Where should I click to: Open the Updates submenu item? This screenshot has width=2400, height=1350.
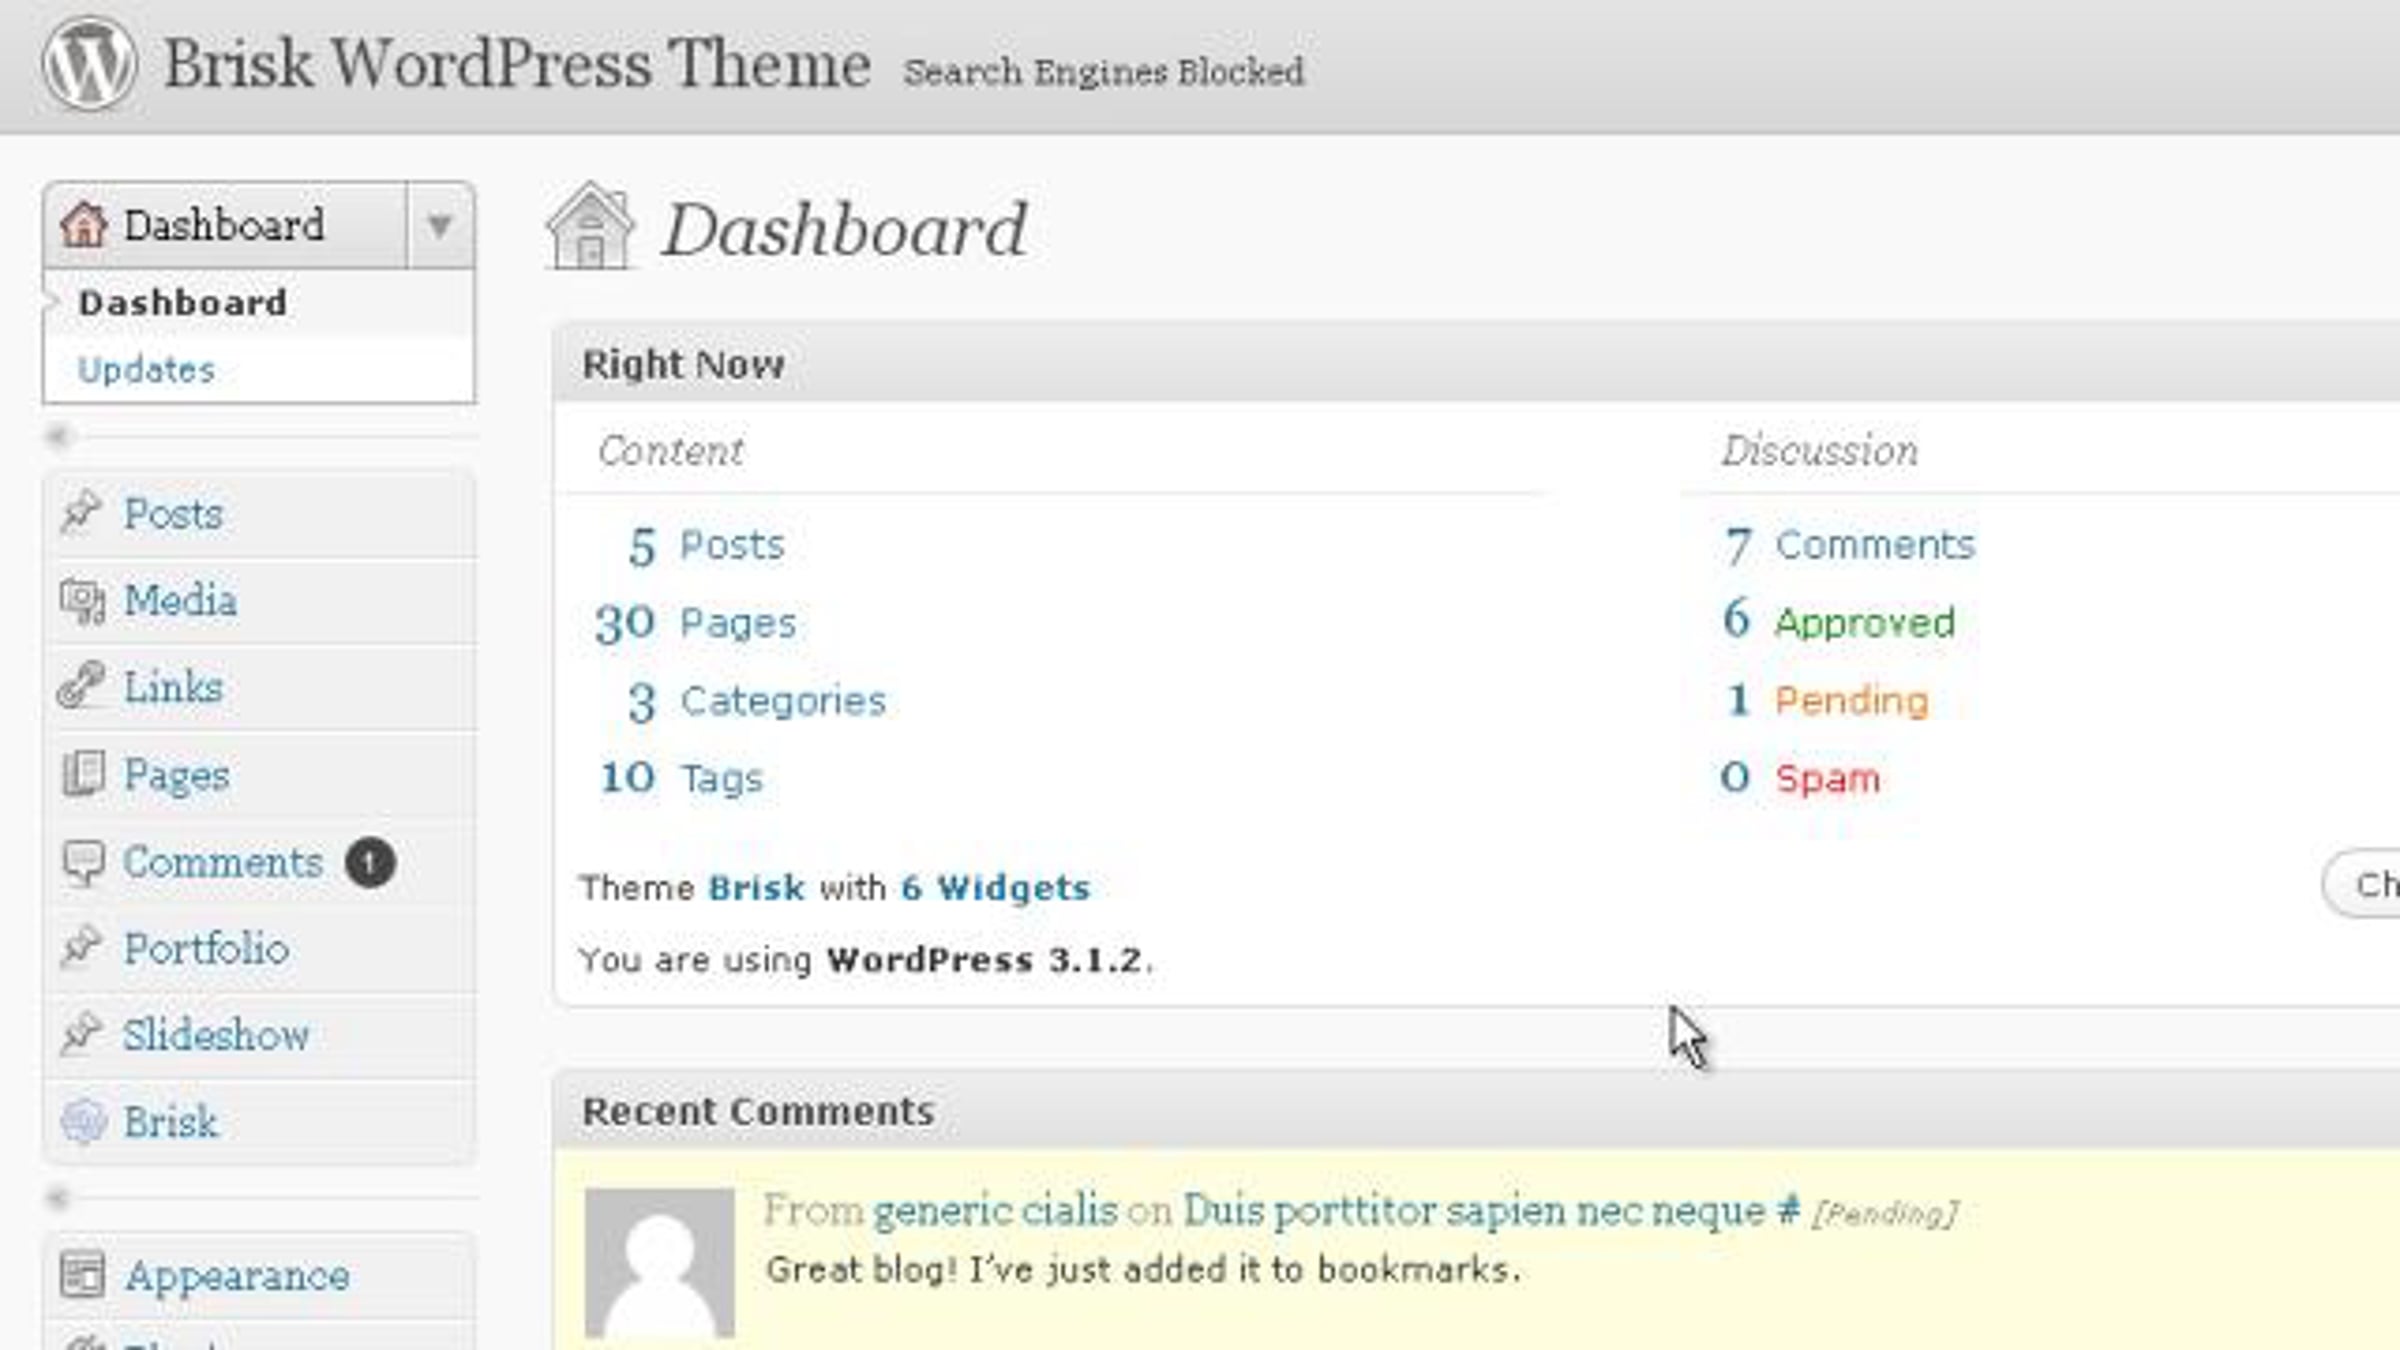point(147,370)
